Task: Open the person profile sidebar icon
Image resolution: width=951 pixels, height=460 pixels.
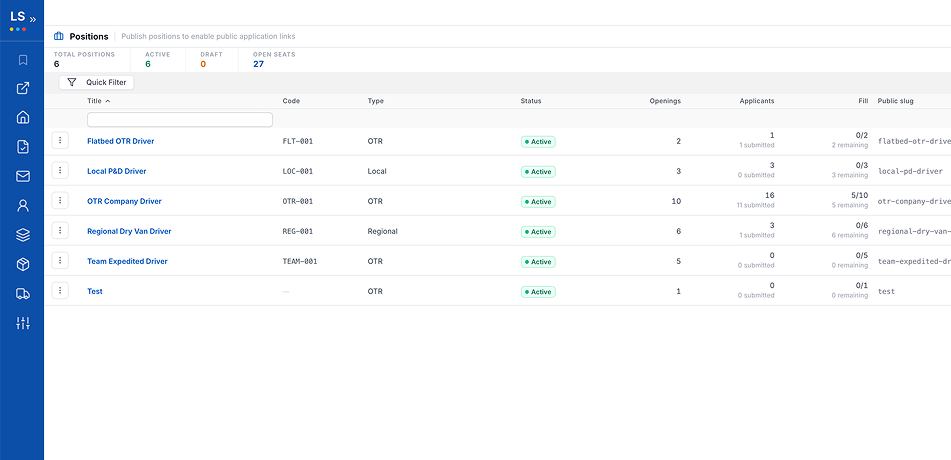Action: pos(22,206)
